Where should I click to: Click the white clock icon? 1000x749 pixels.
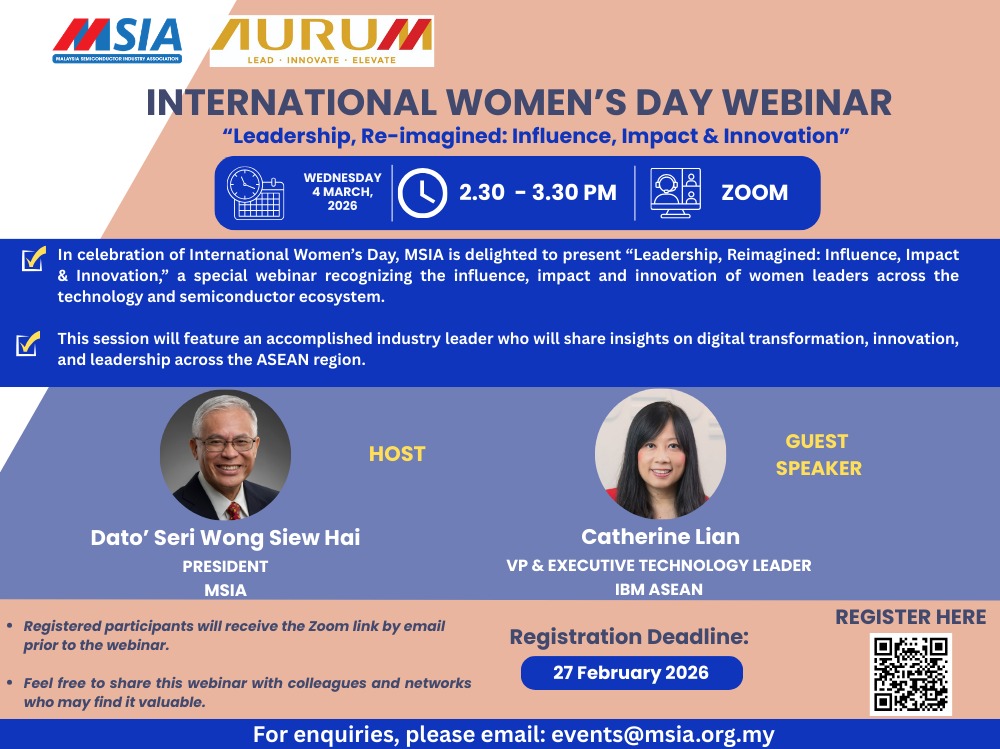tap(422, 193)
